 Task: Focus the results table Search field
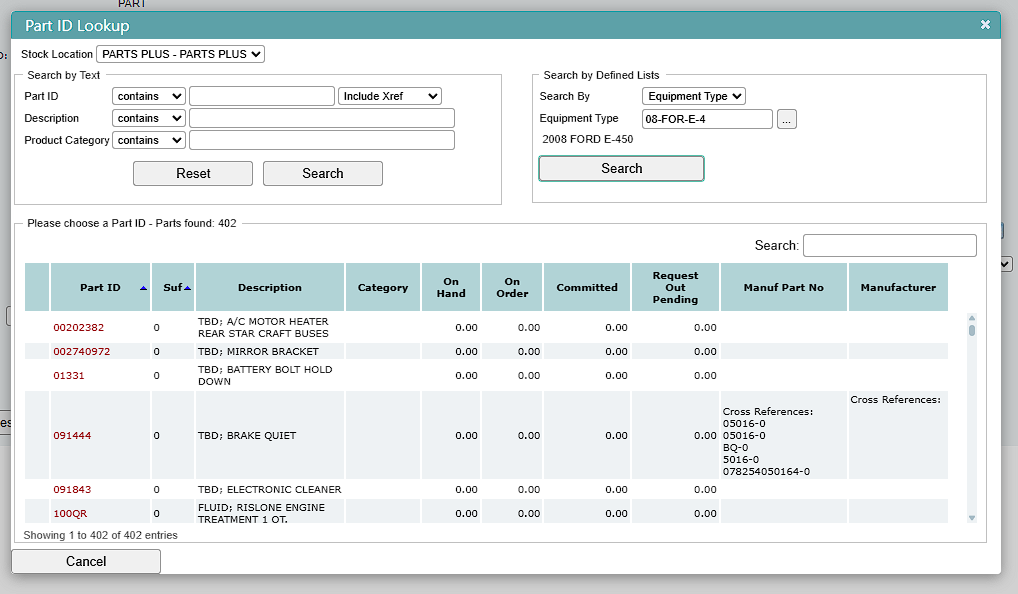click(889, 245)
